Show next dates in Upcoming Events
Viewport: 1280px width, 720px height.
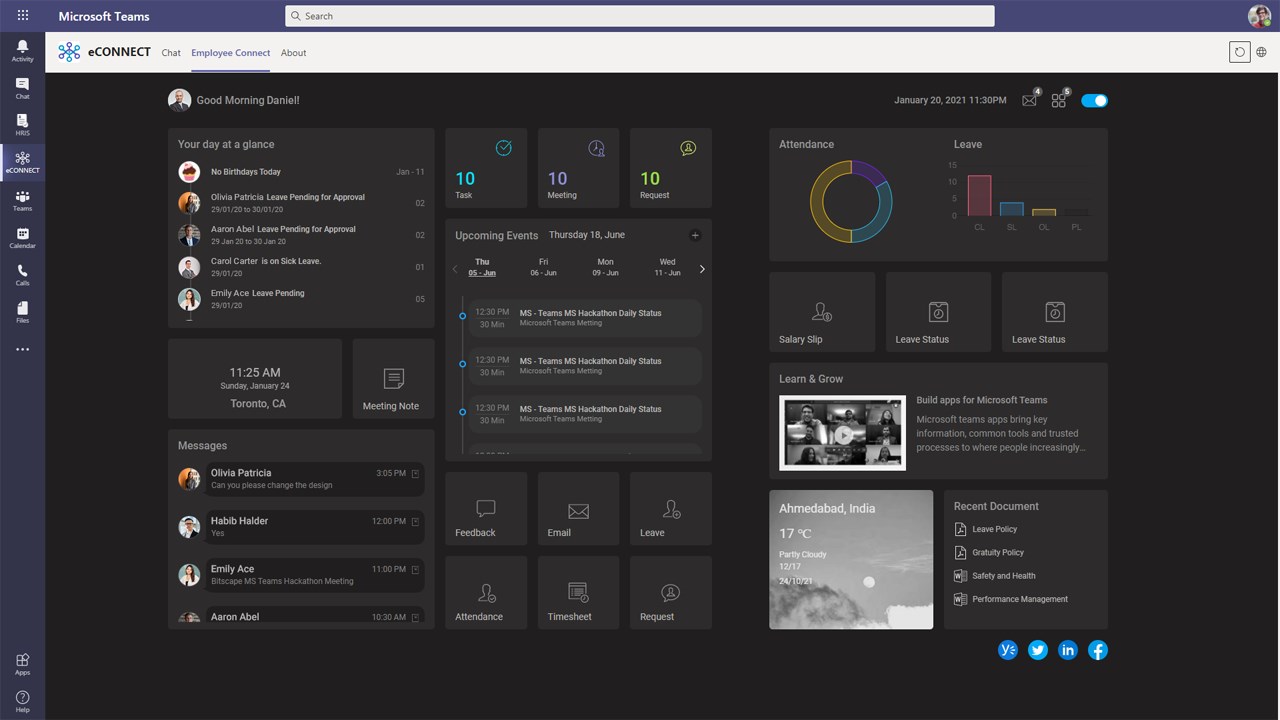pyautogui.click(x=702, y=269)
